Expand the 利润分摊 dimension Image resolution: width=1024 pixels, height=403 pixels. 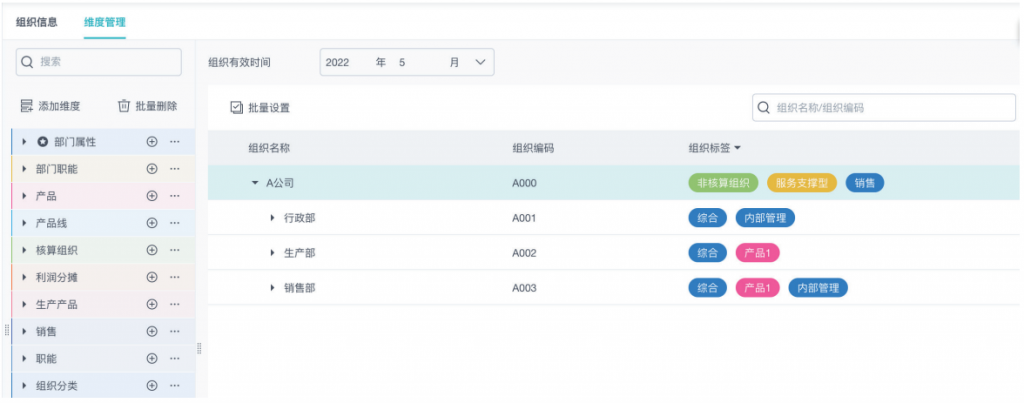click(25, 277)
